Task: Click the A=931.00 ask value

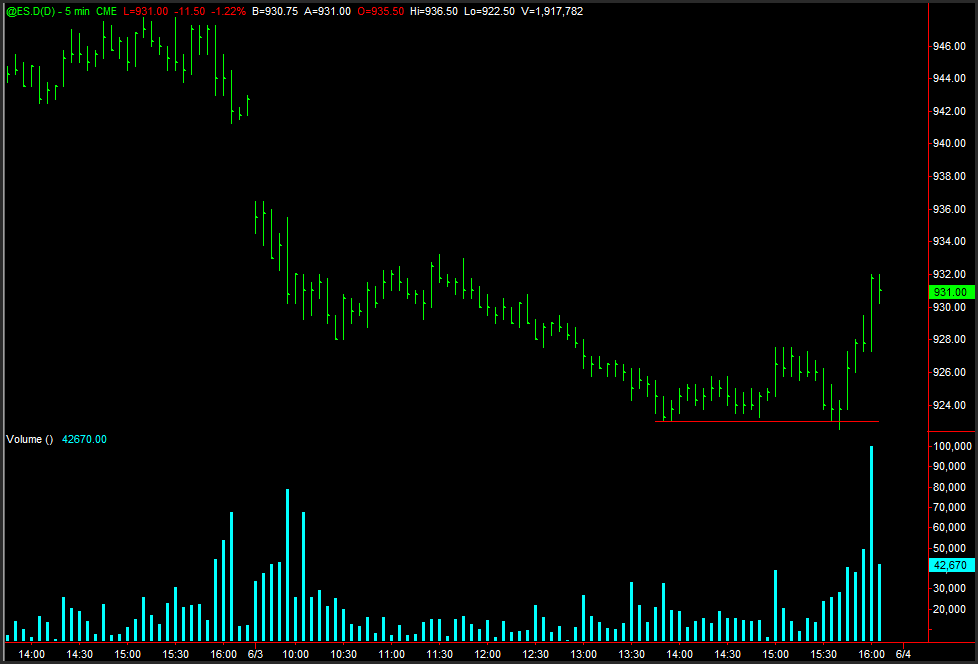Action: [x=327, y=11]
